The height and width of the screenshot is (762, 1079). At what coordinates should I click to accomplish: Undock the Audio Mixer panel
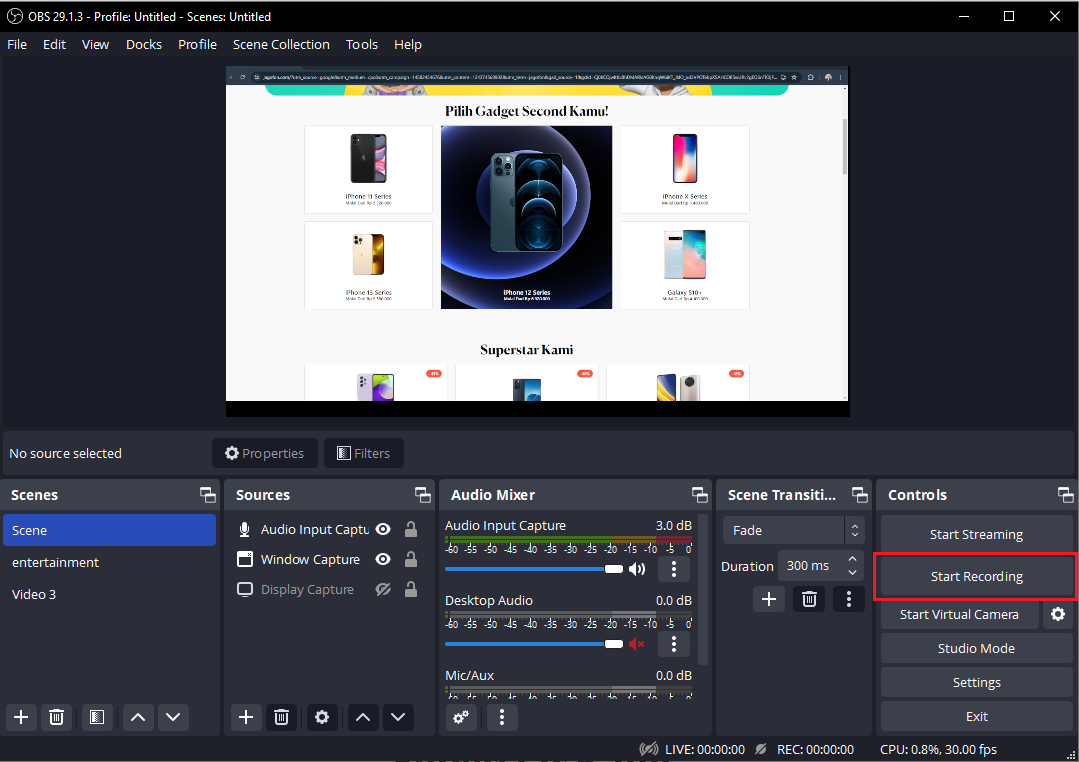pyautogui.click(x=700, y=494)
